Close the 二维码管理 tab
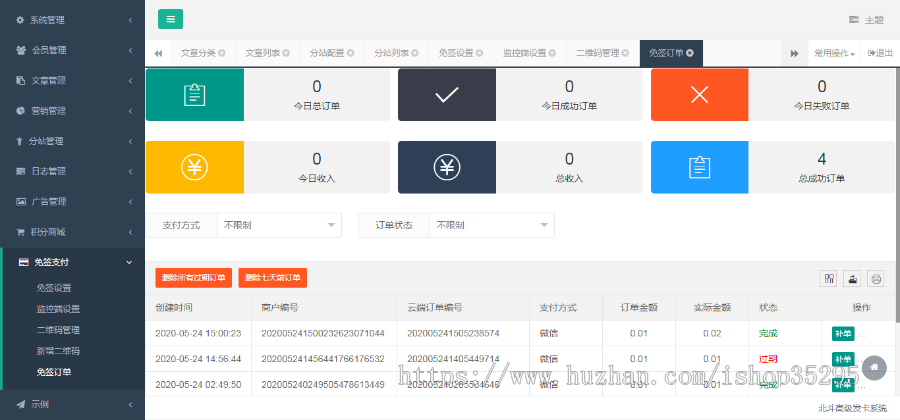The image size is (900, 420). coord(626,53)
